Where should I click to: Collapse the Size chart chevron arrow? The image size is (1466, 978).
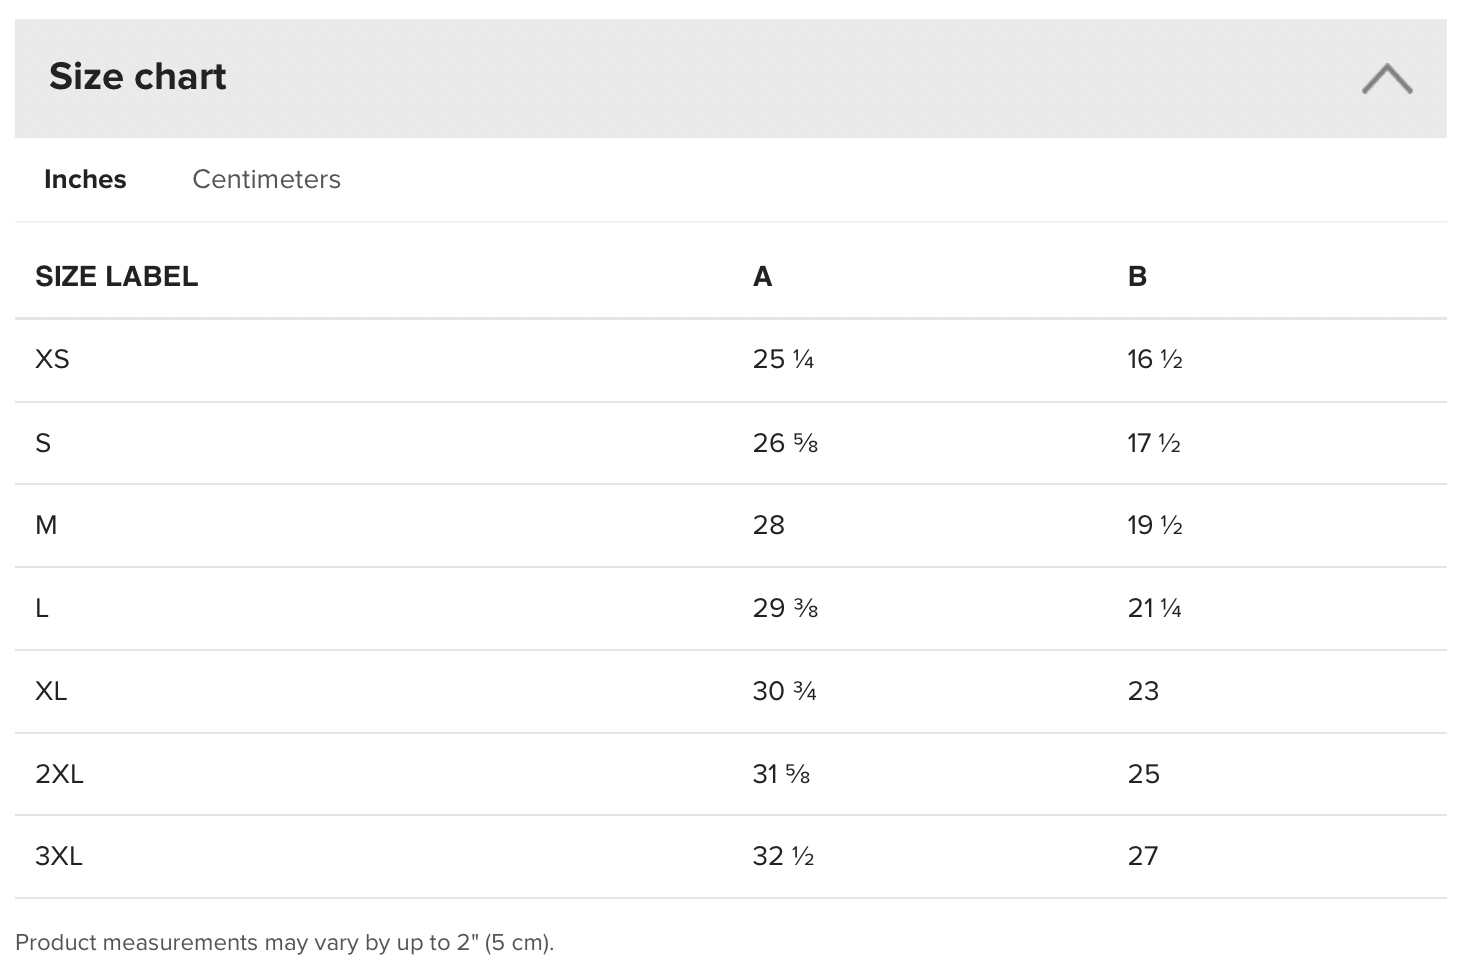click(x=1386, y=79)
